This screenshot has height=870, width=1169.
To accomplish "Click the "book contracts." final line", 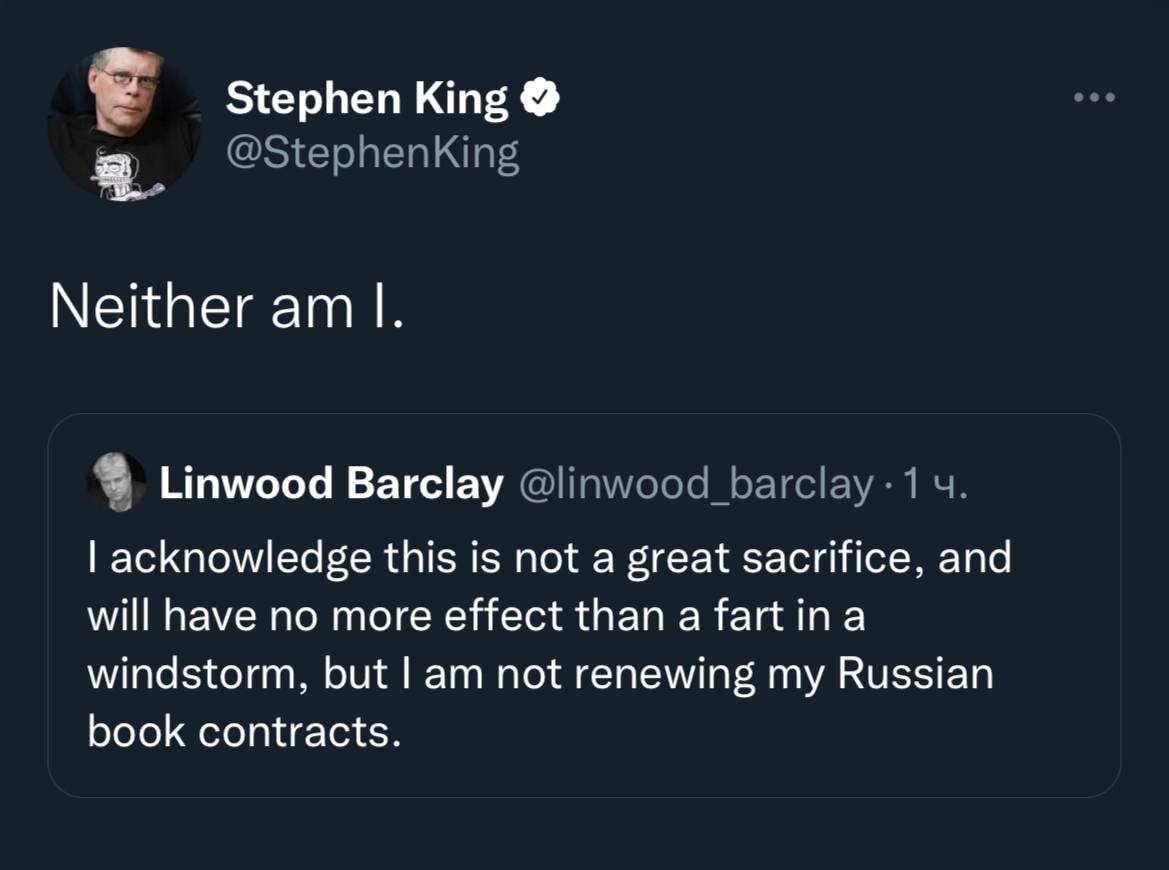I will coord(244,732).
